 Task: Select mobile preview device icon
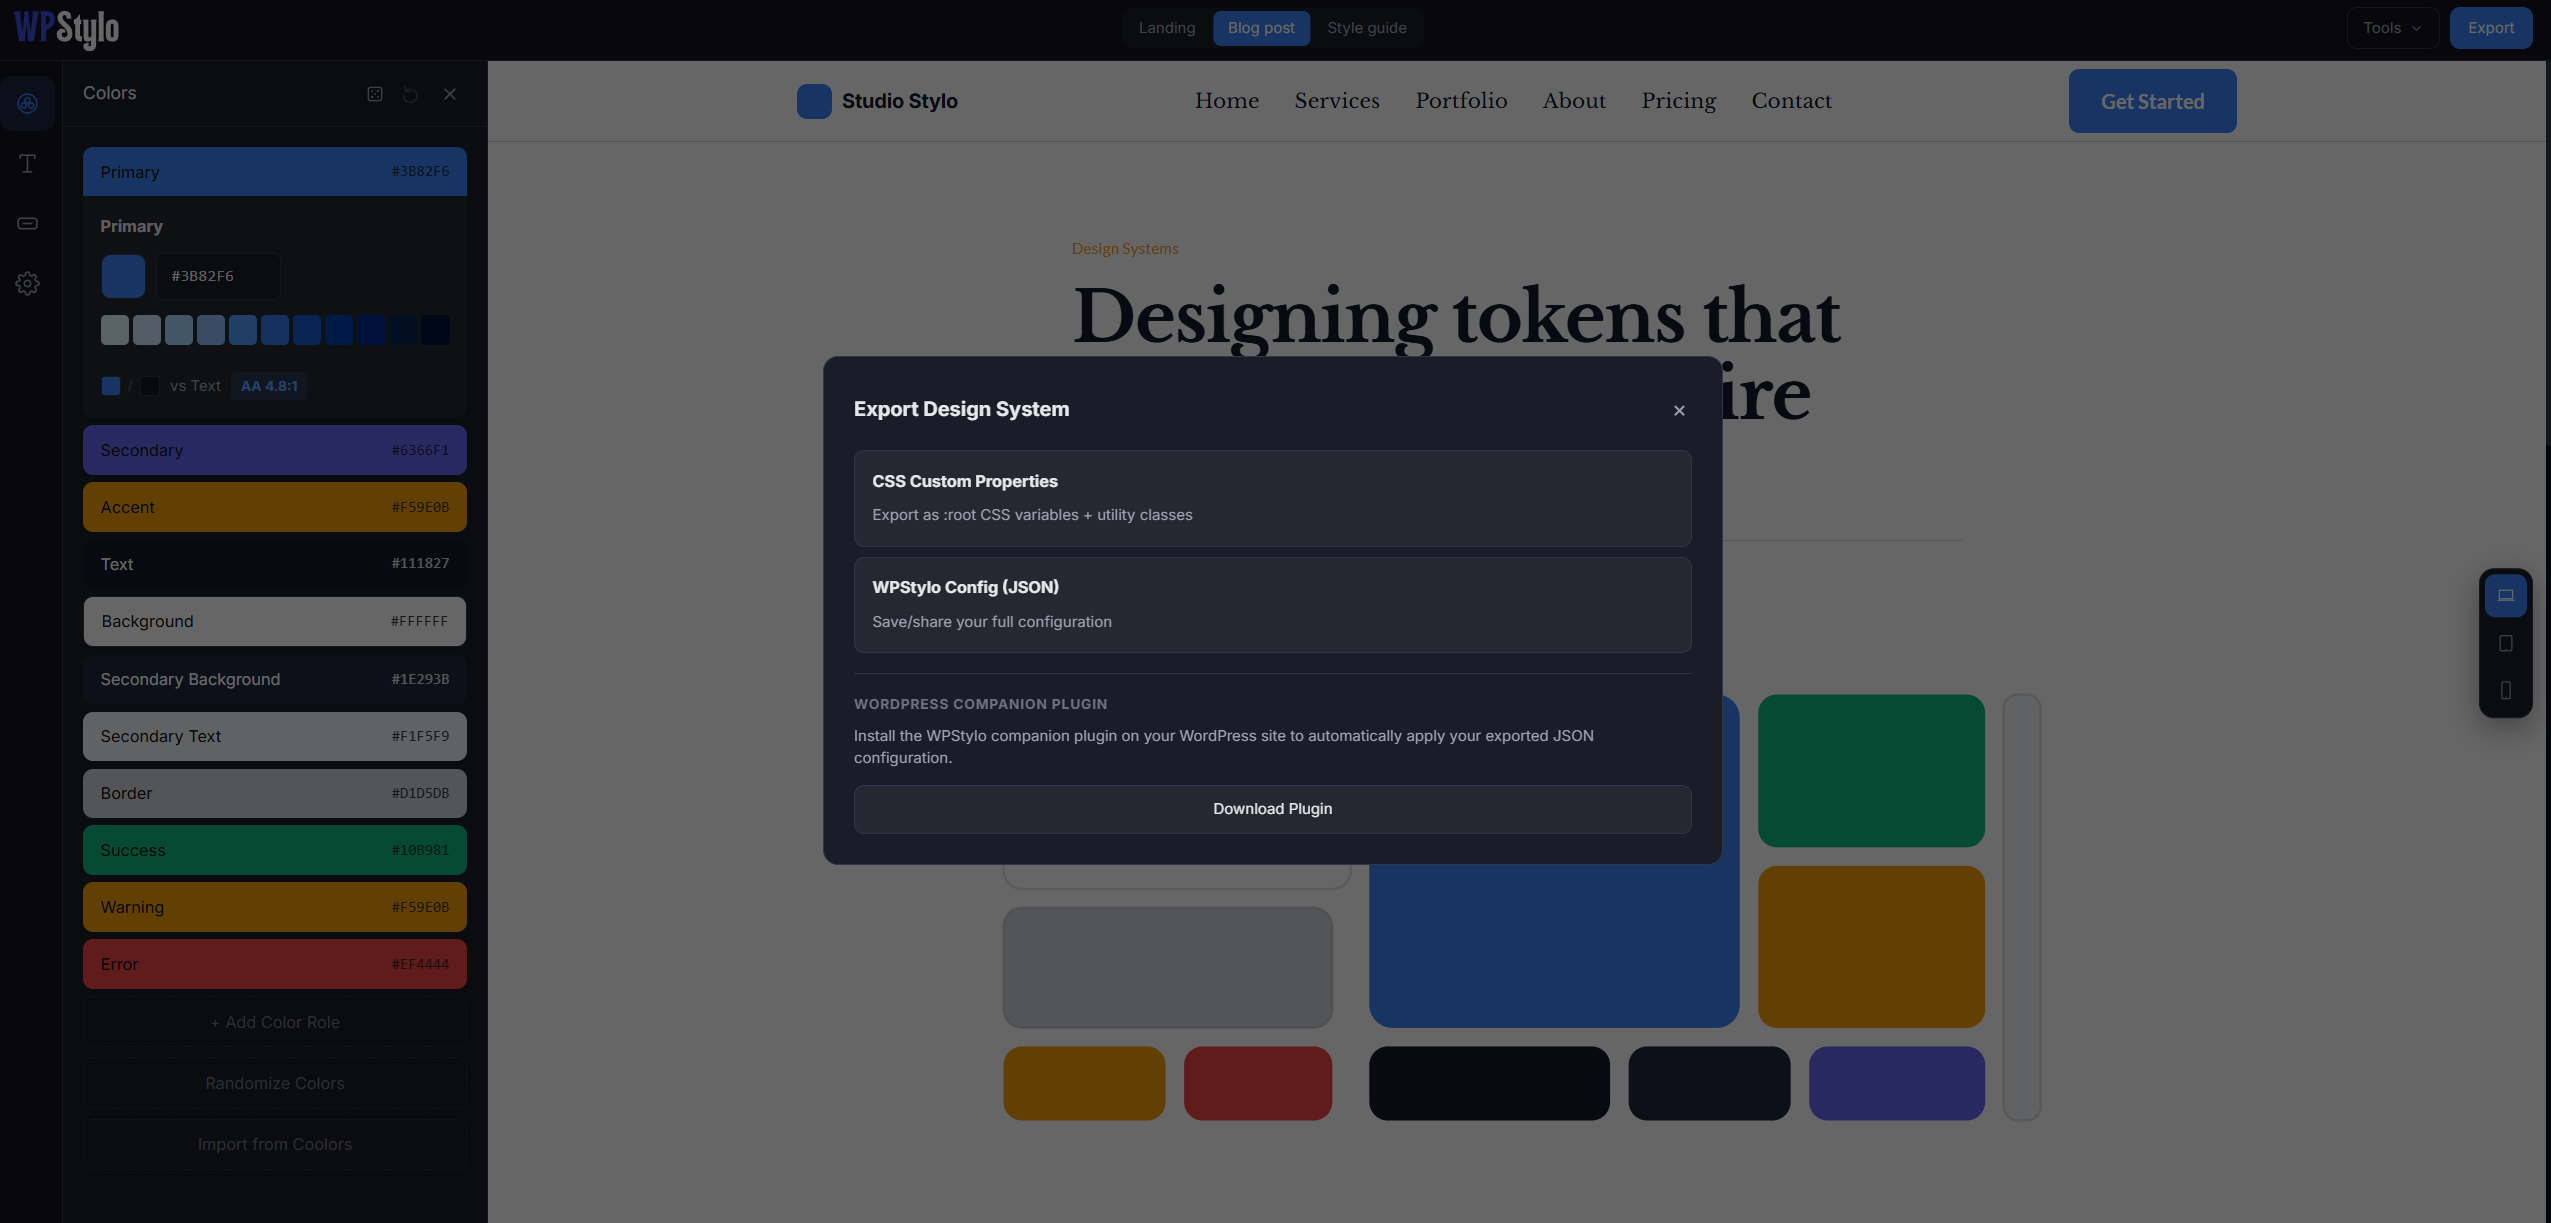[x=2506, y=690]
